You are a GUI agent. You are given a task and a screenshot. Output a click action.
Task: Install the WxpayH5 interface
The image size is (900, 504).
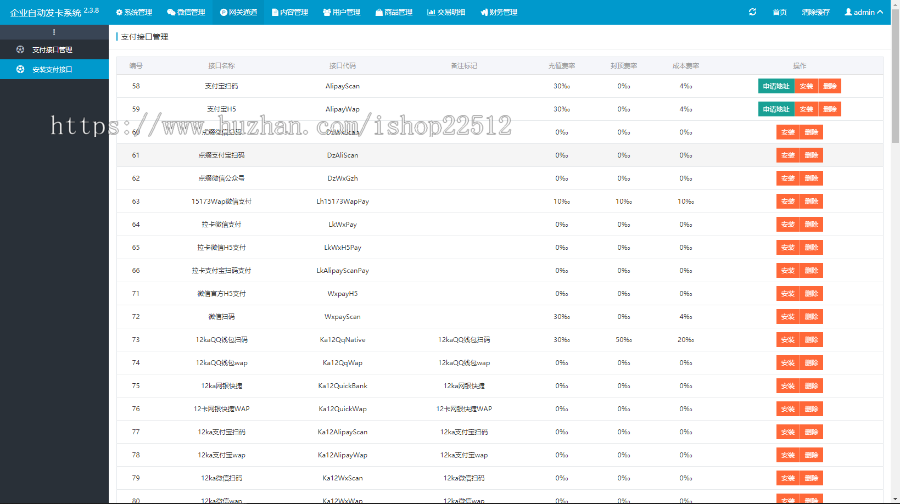[788, 293]
